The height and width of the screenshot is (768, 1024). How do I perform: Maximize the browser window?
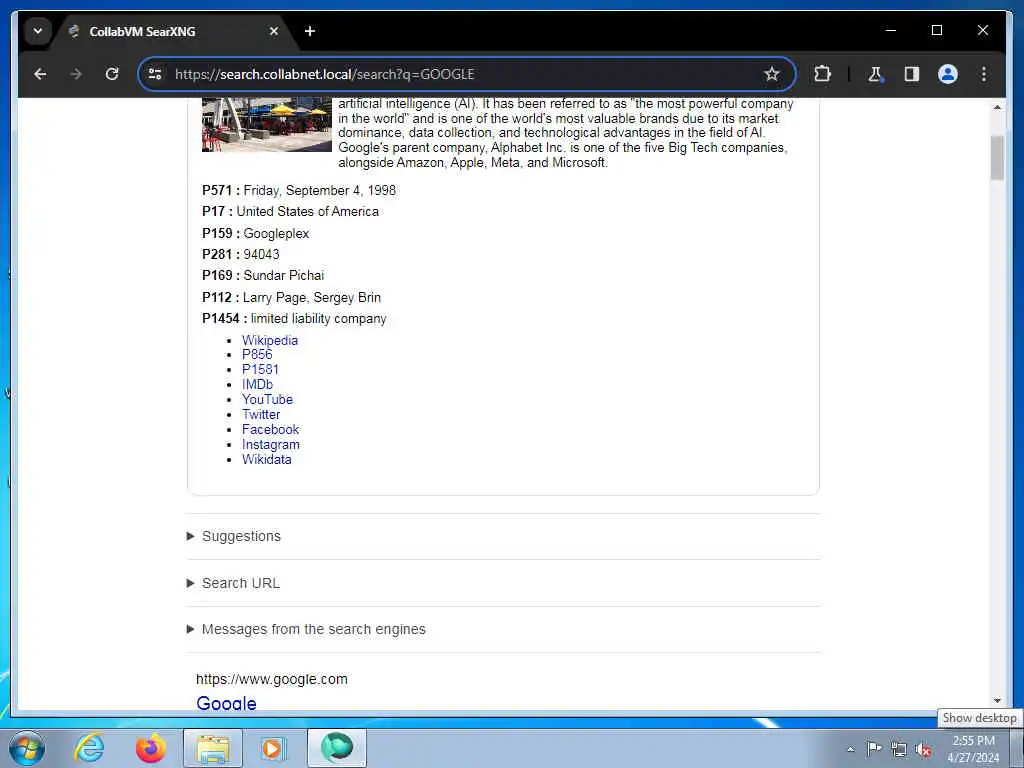click(936, 30)
